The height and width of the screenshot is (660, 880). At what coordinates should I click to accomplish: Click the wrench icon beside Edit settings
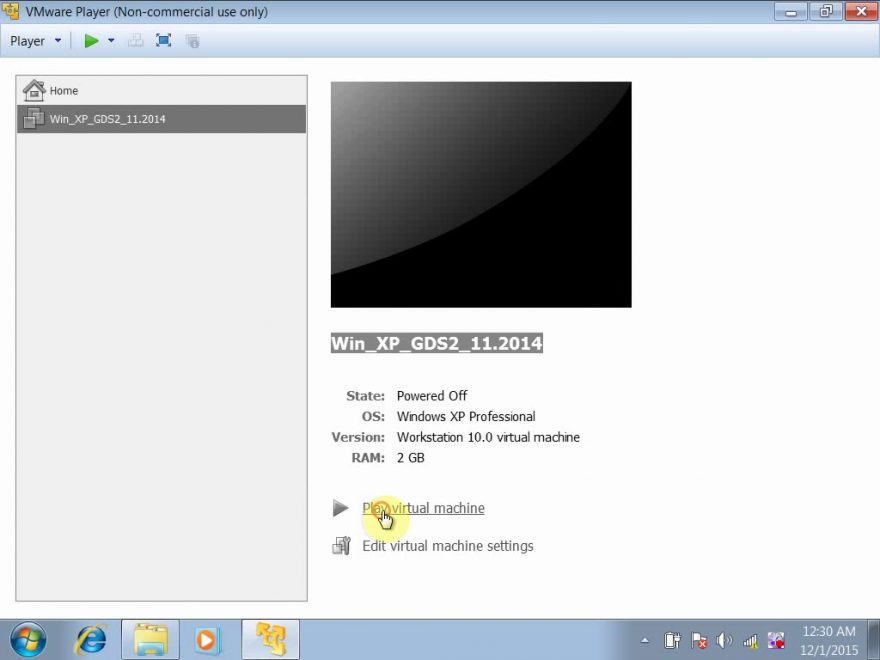click(x=341, y=545)
